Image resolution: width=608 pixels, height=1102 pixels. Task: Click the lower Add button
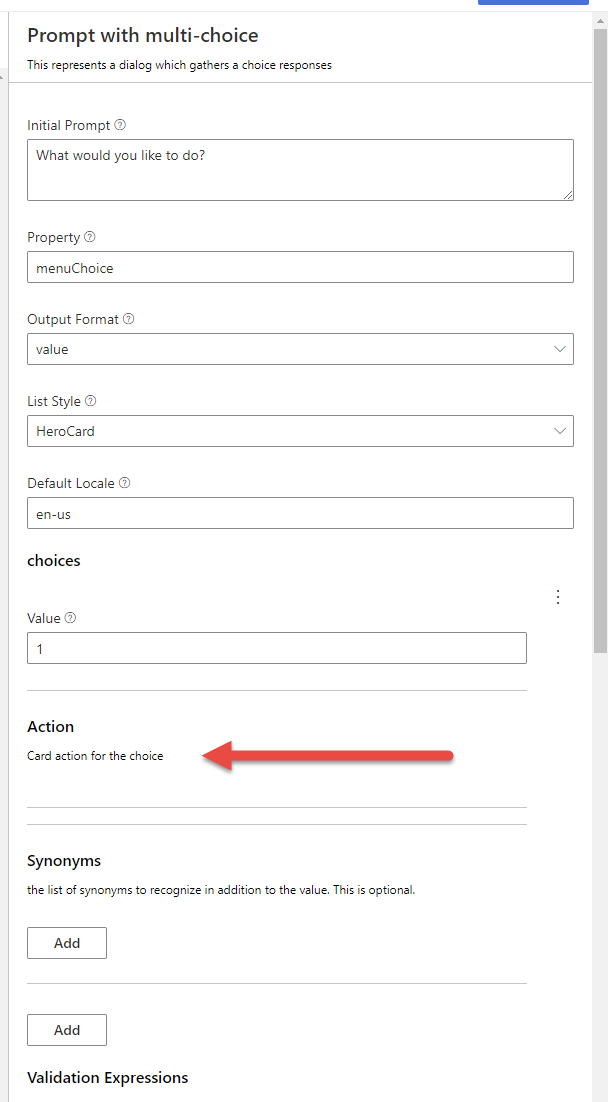pyautogui.click(x=66, y=1029)
